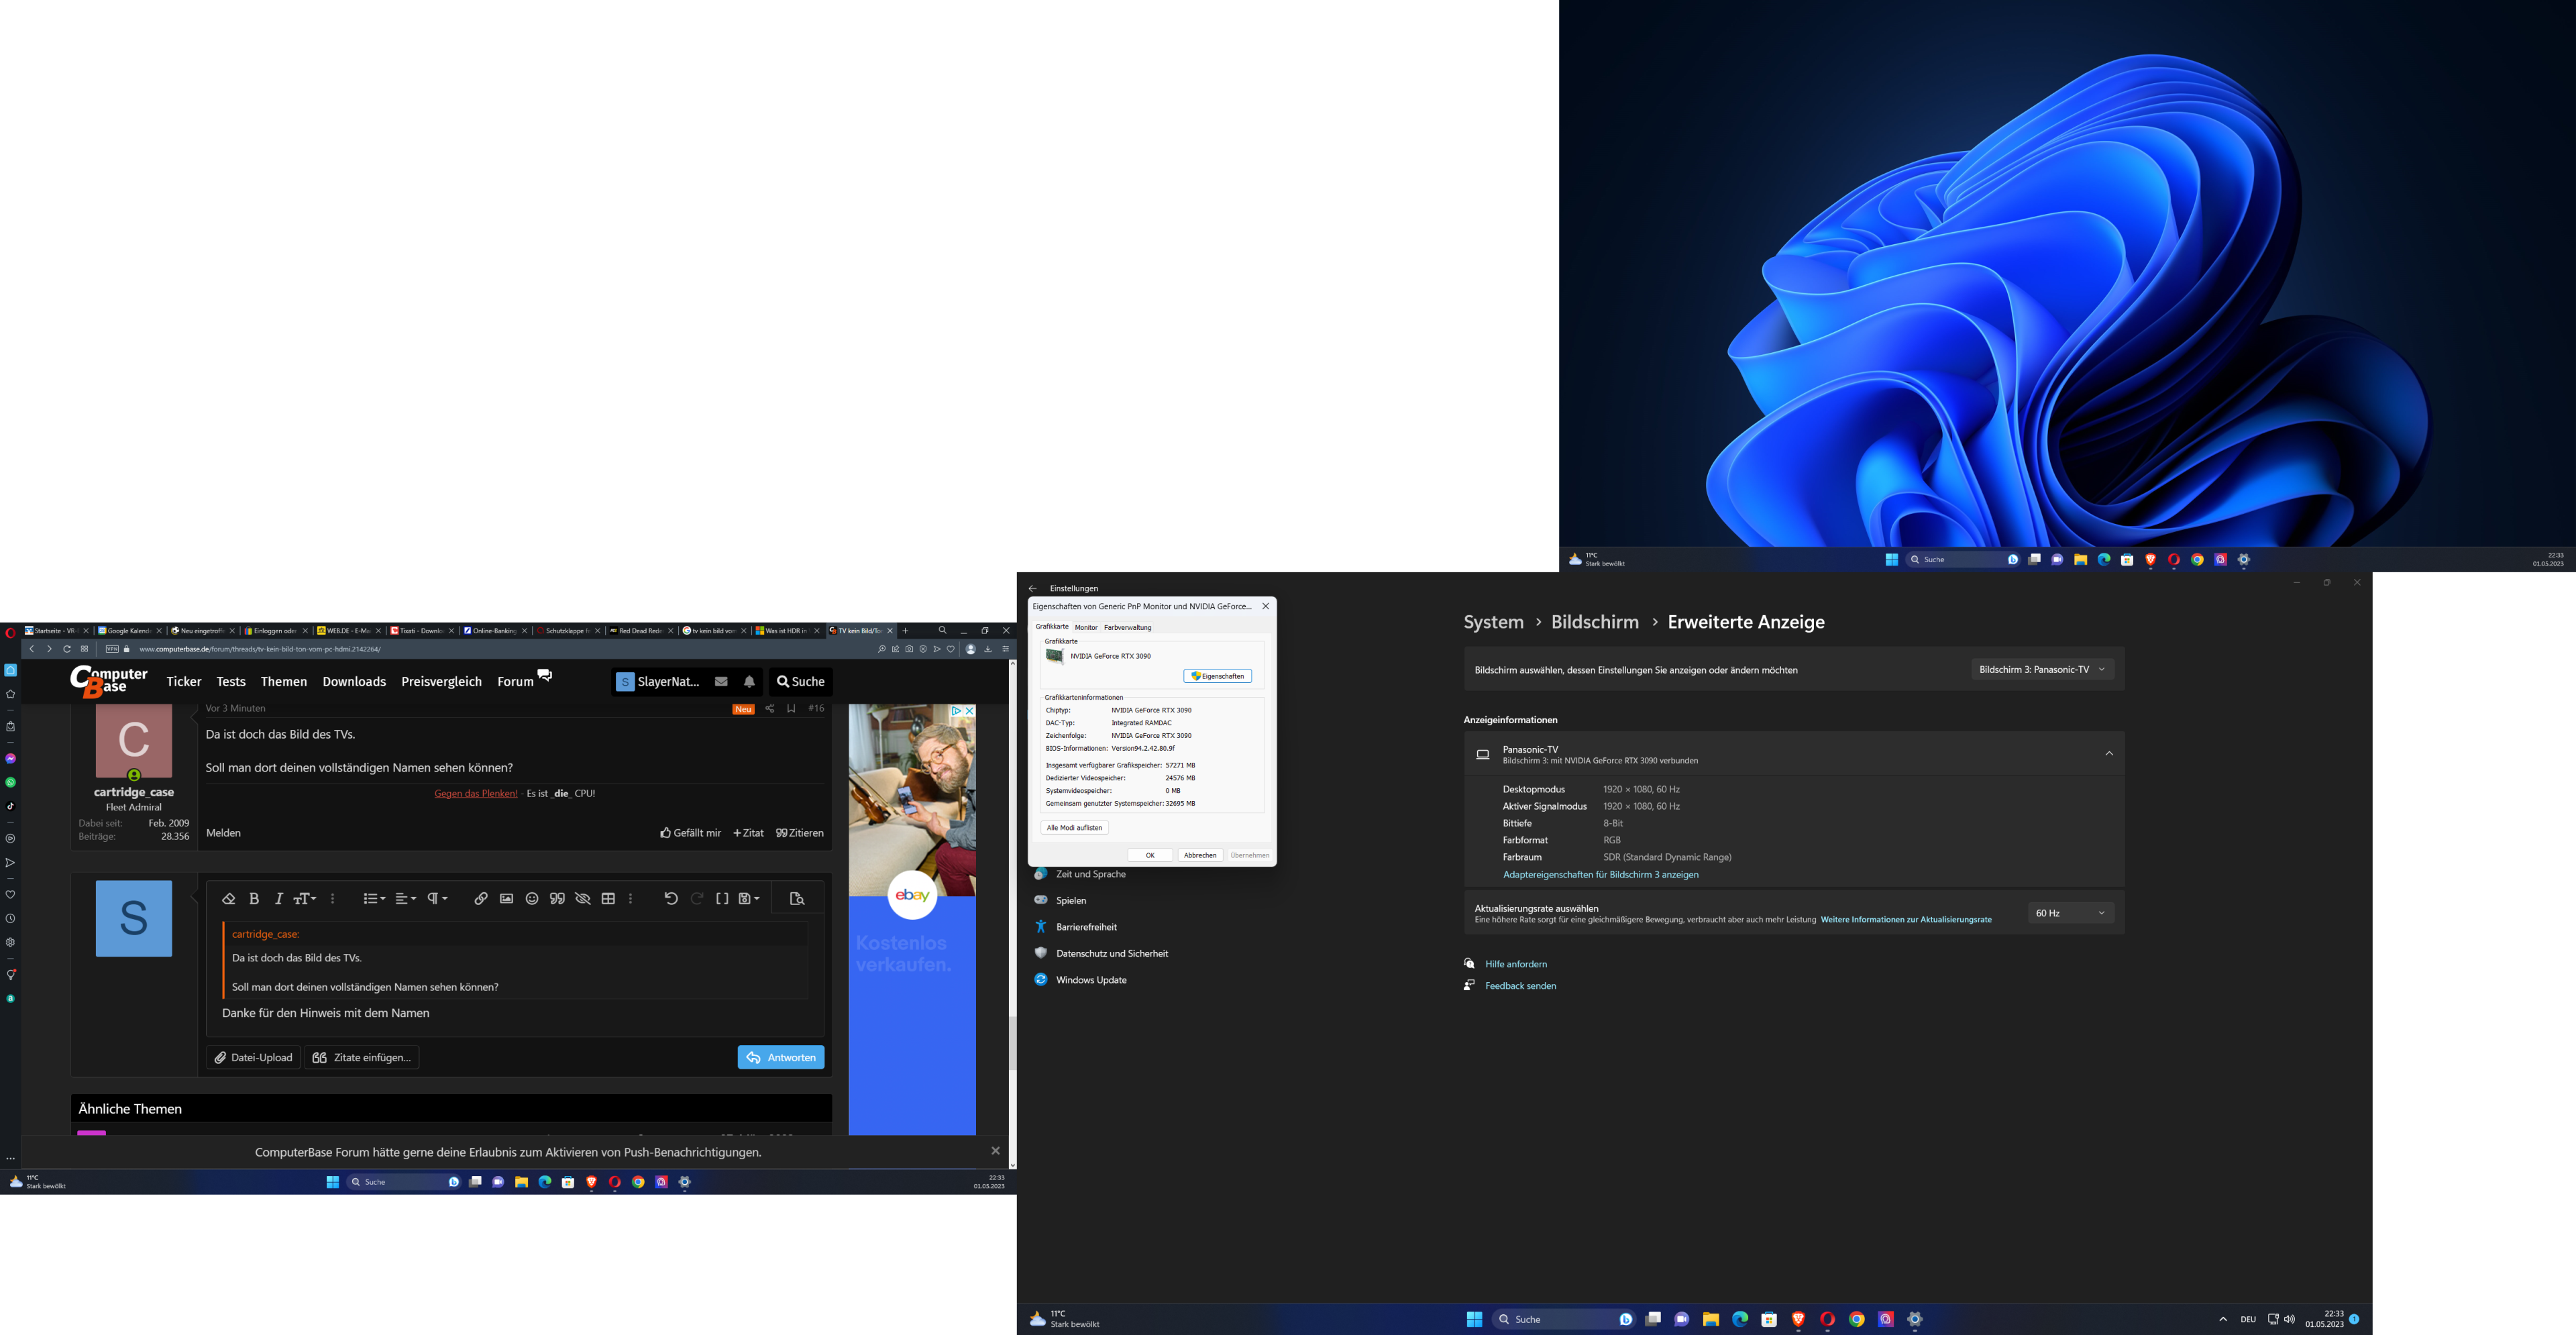Screen dimensions: 2576x1335
Task: Click the Antworten reply button
Action: [x=781, y=1058]
